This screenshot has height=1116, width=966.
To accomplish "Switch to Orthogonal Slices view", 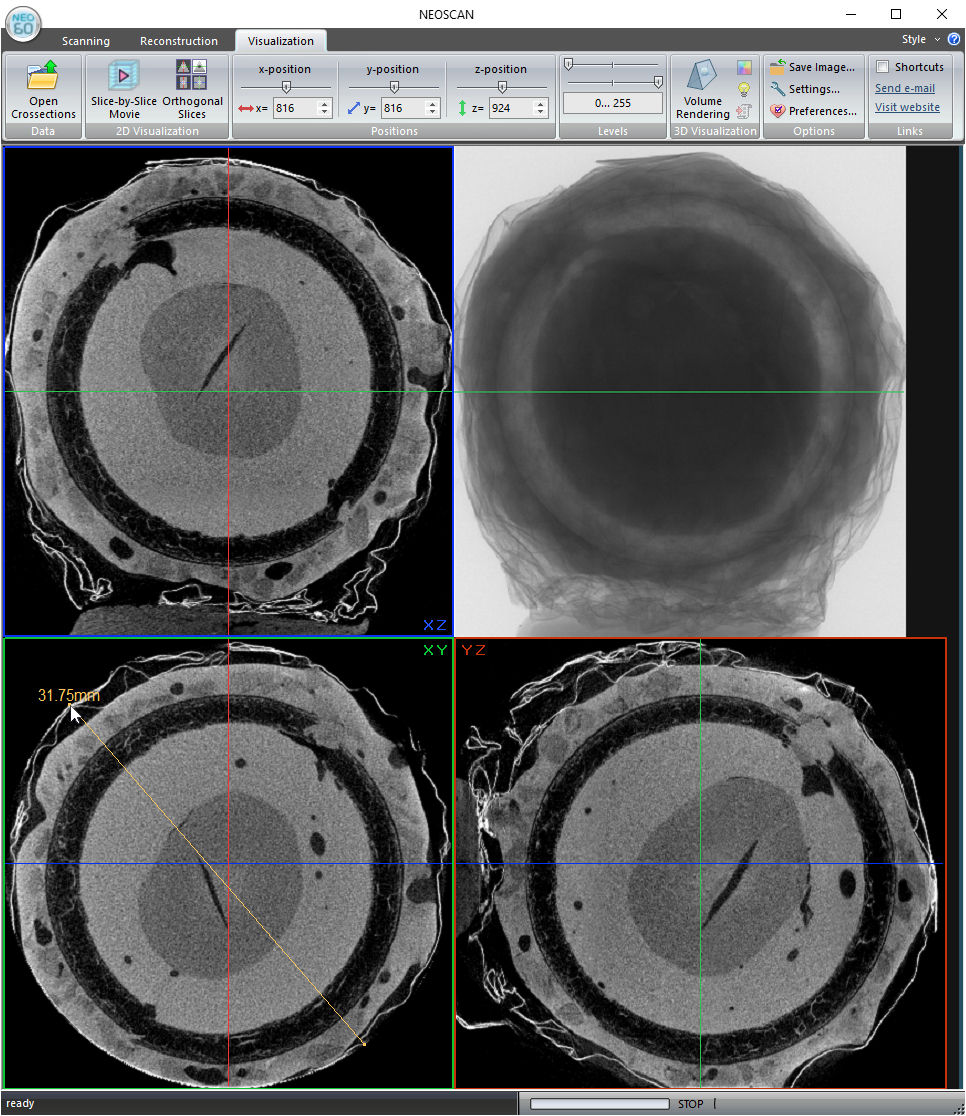I will point(192,77).
